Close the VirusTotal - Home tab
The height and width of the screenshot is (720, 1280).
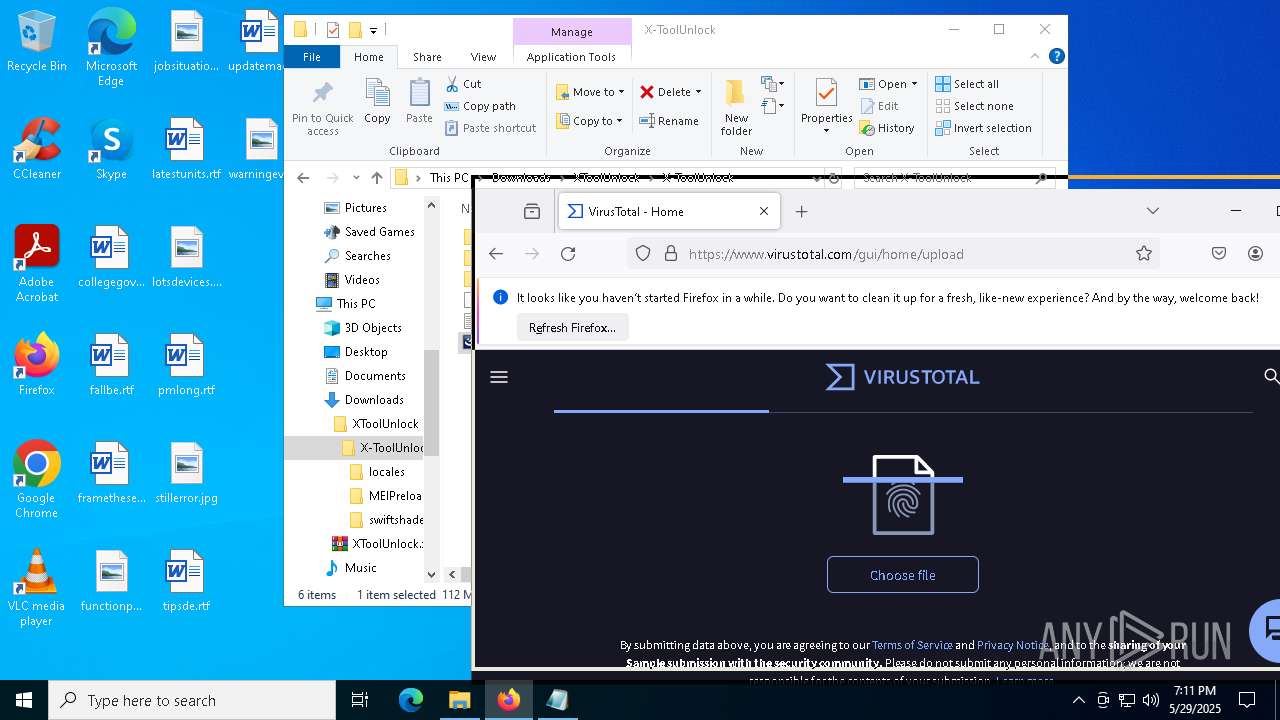(x=764, y=211)
